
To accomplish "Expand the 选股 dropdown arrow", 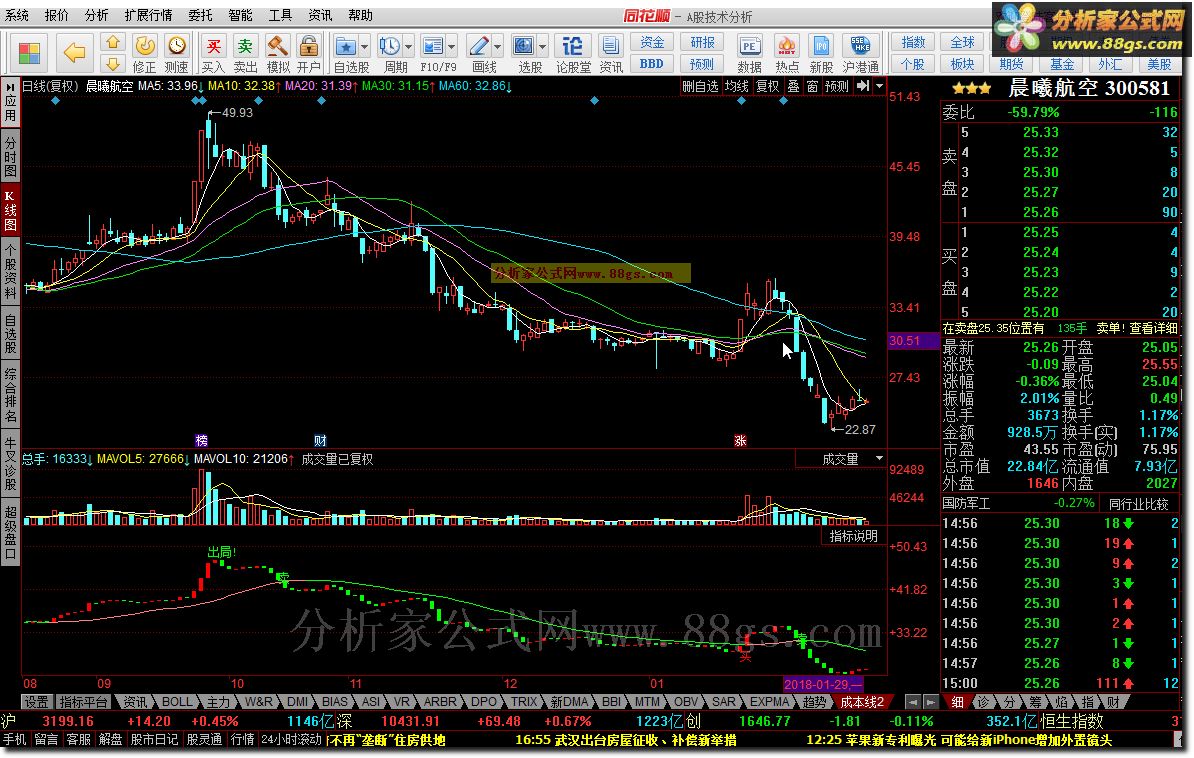I will click(543, 47).
